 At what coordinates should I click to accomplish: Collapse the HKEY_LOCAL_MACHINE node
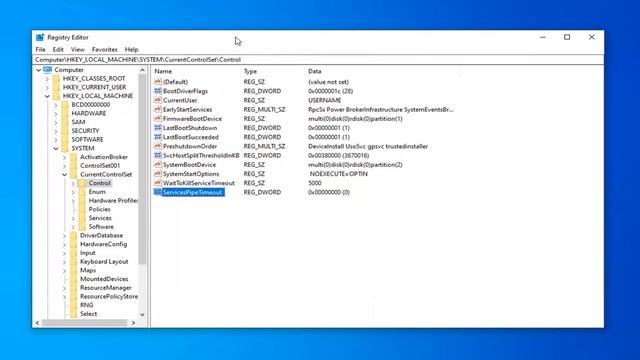tap(47, 96)
